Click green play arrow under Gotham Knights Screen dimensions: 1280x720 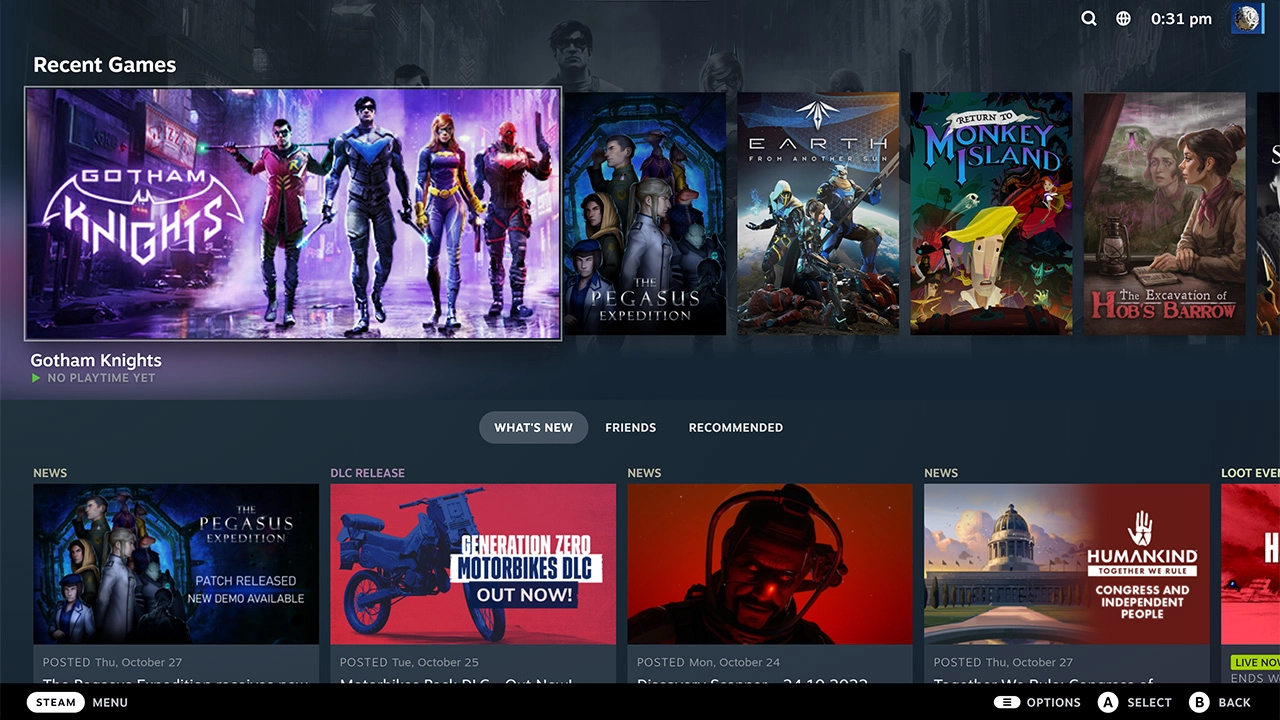click(36, 378)
